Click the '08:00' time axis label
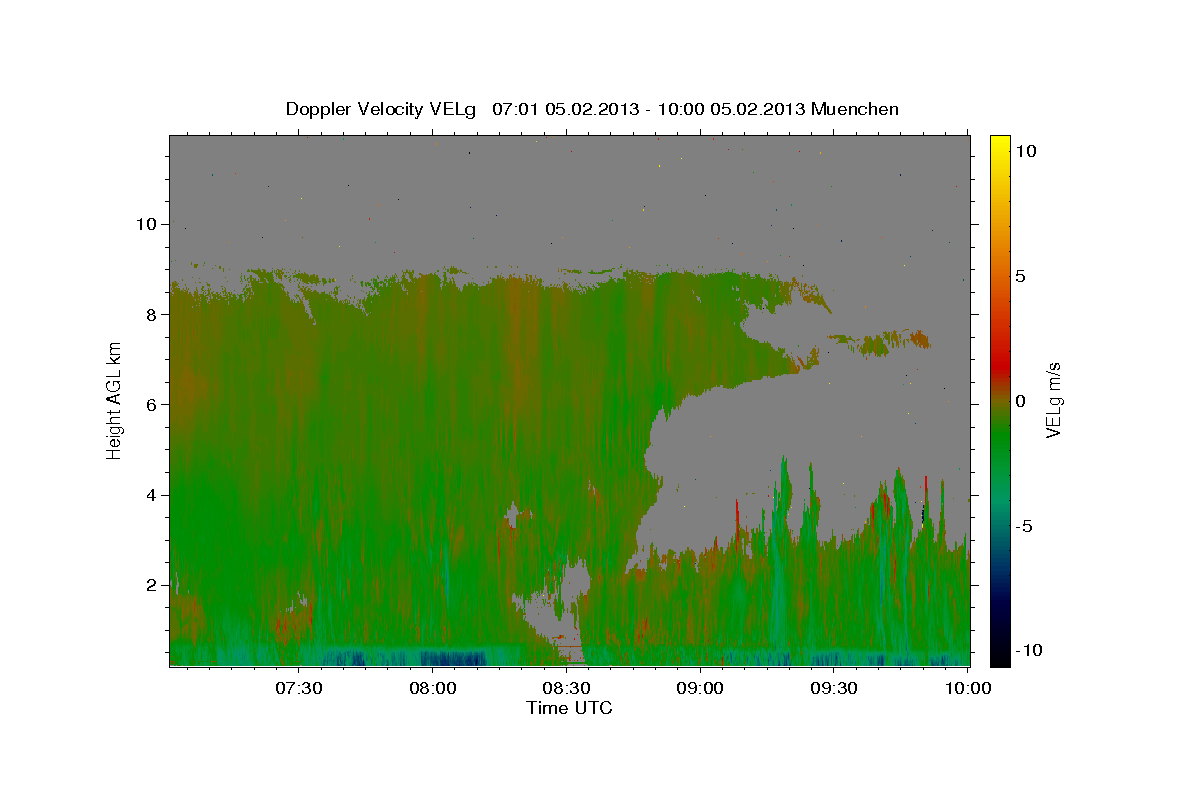 pos(433,688)
